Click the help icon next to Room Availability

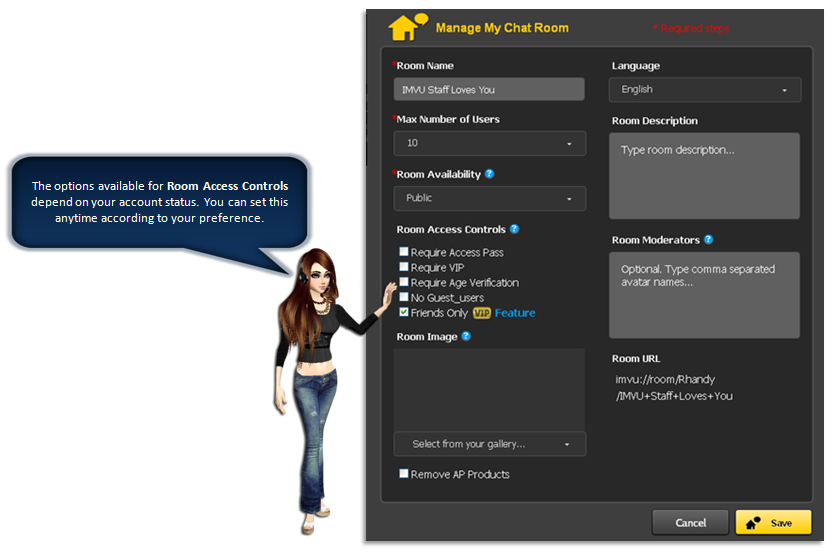[x=490, y=174]
